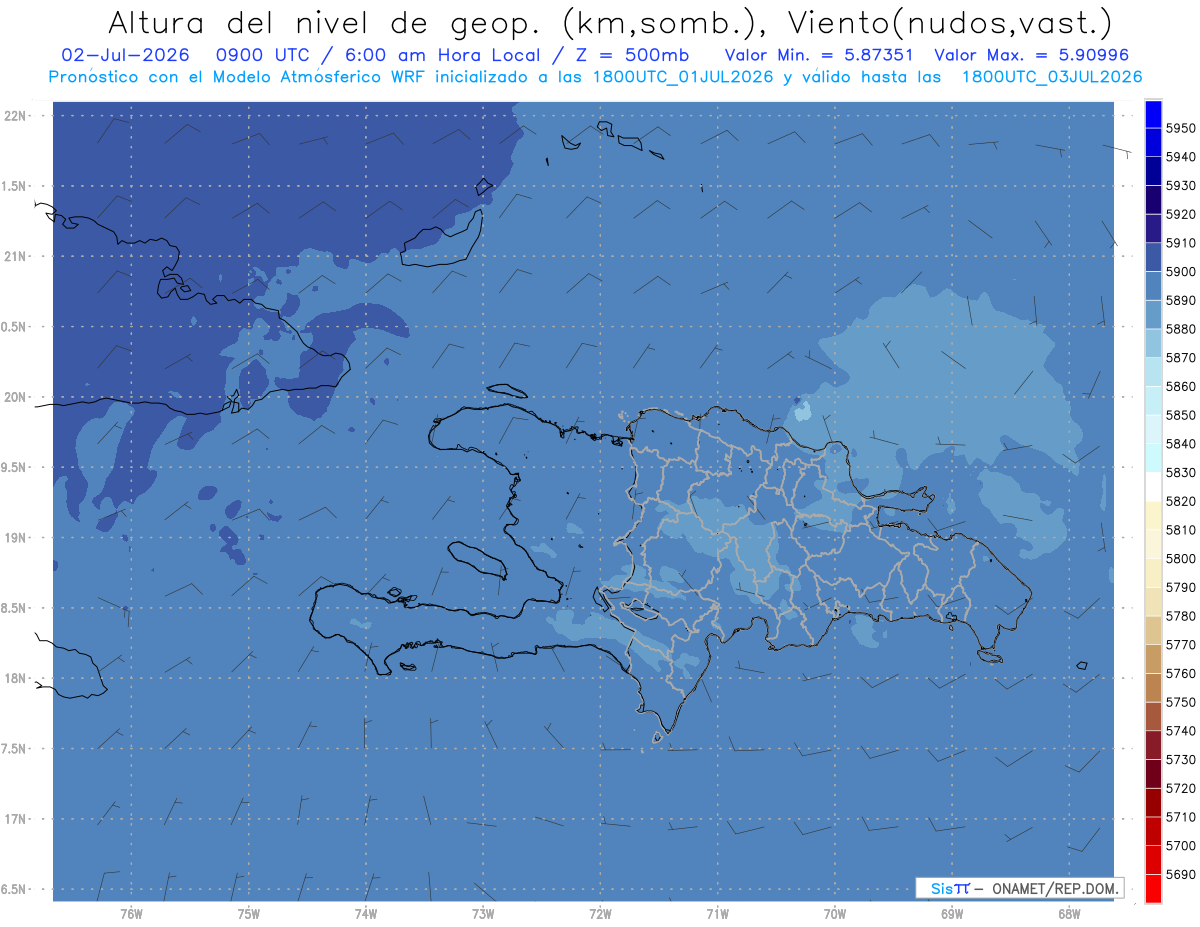Click the 5920 value on the color scale
The height and width of the screenshot is (927, 1200).
1181,214
